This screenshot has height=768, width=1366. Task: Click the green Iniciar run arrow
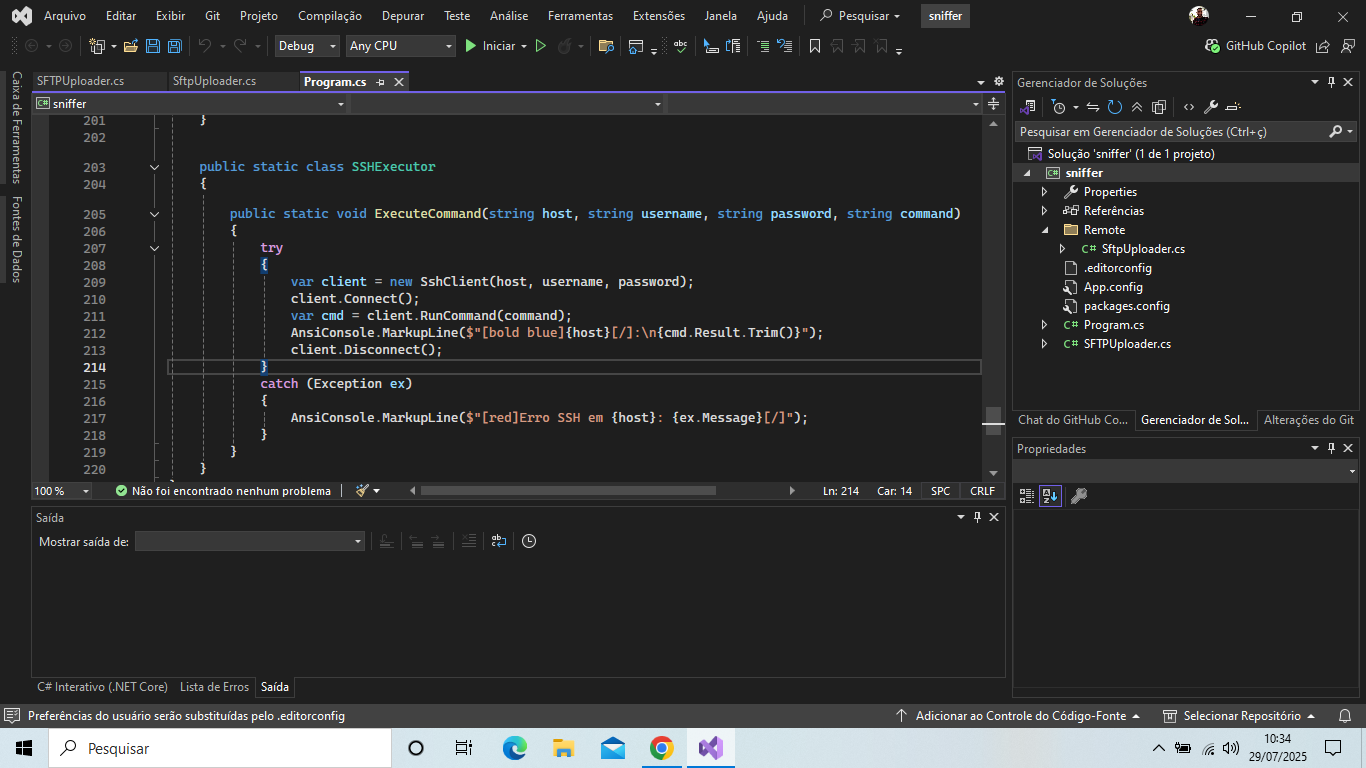point(471,46)
